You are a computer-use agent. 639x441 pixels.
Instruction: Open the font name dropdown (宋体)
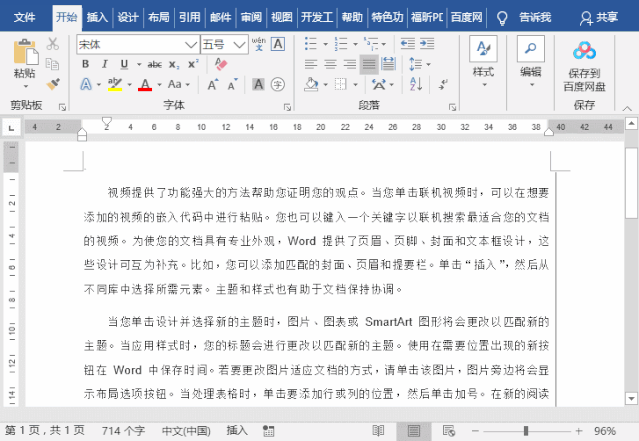(x=191, y=44)
